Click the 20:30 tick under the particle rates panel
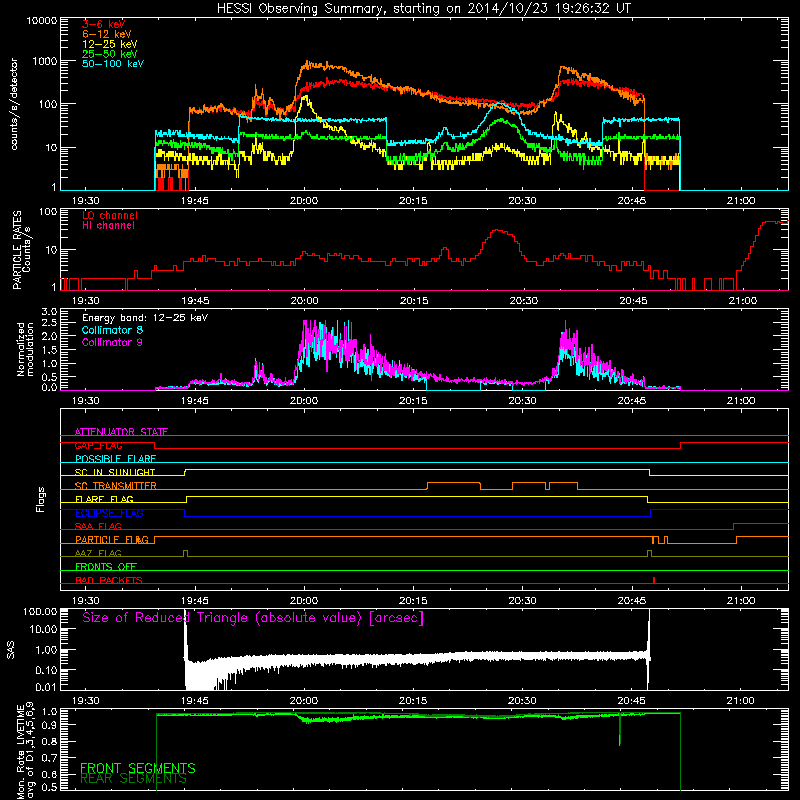This screenshot has width=800, height=800. coord(523,301)
